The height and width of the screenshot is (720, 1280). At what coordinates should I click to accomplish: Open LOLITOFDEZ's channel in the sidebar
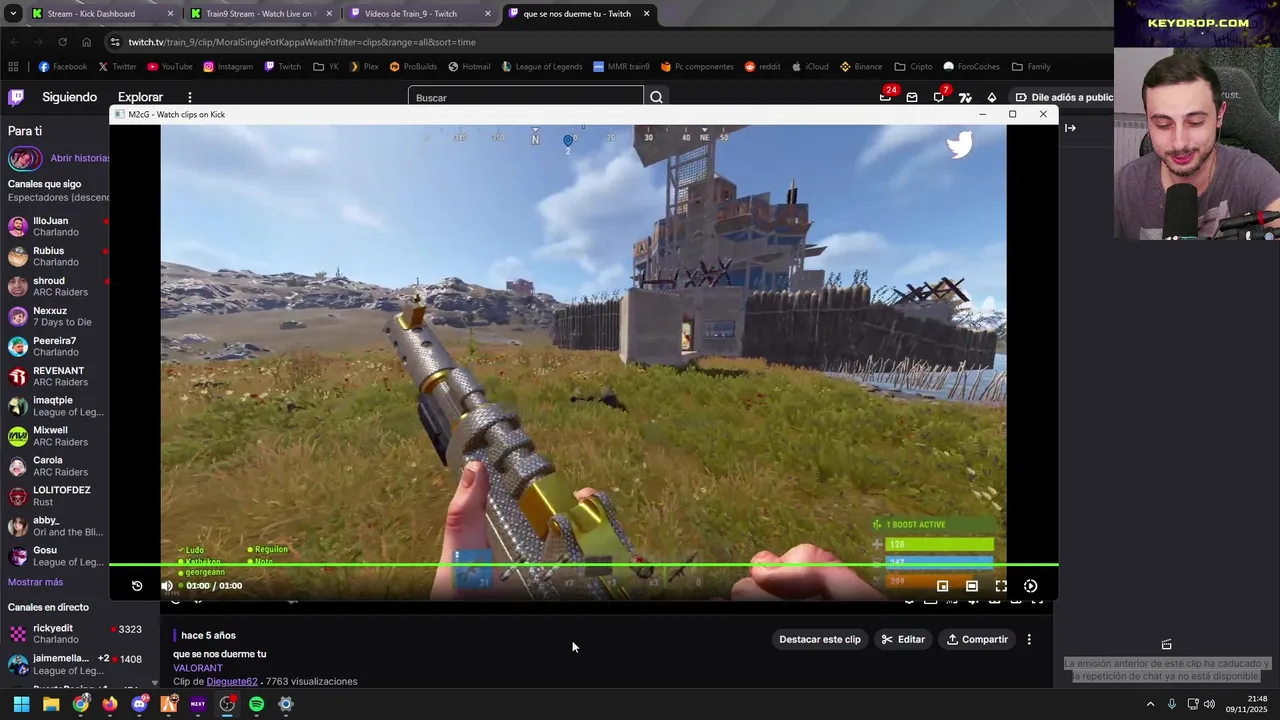[55, 496]
